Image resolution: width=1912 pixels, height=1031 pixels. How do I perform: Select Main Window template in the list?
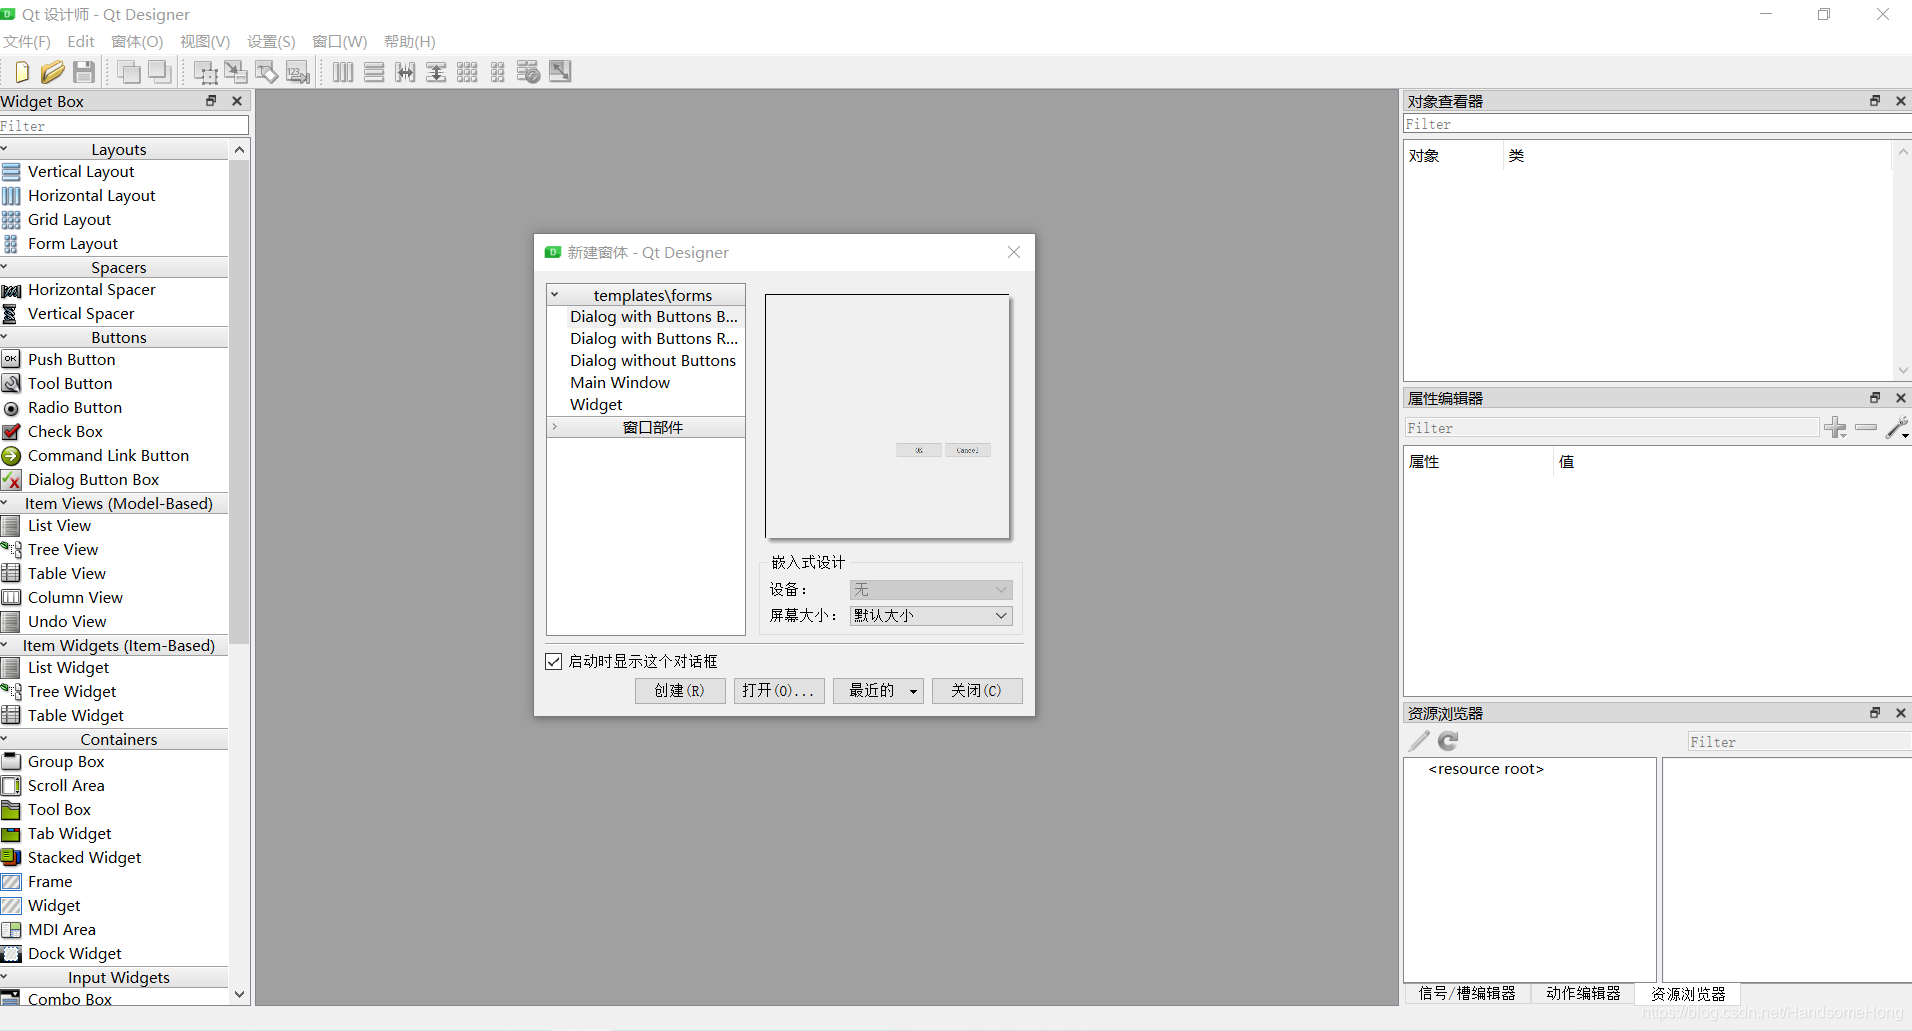point(620,382)
